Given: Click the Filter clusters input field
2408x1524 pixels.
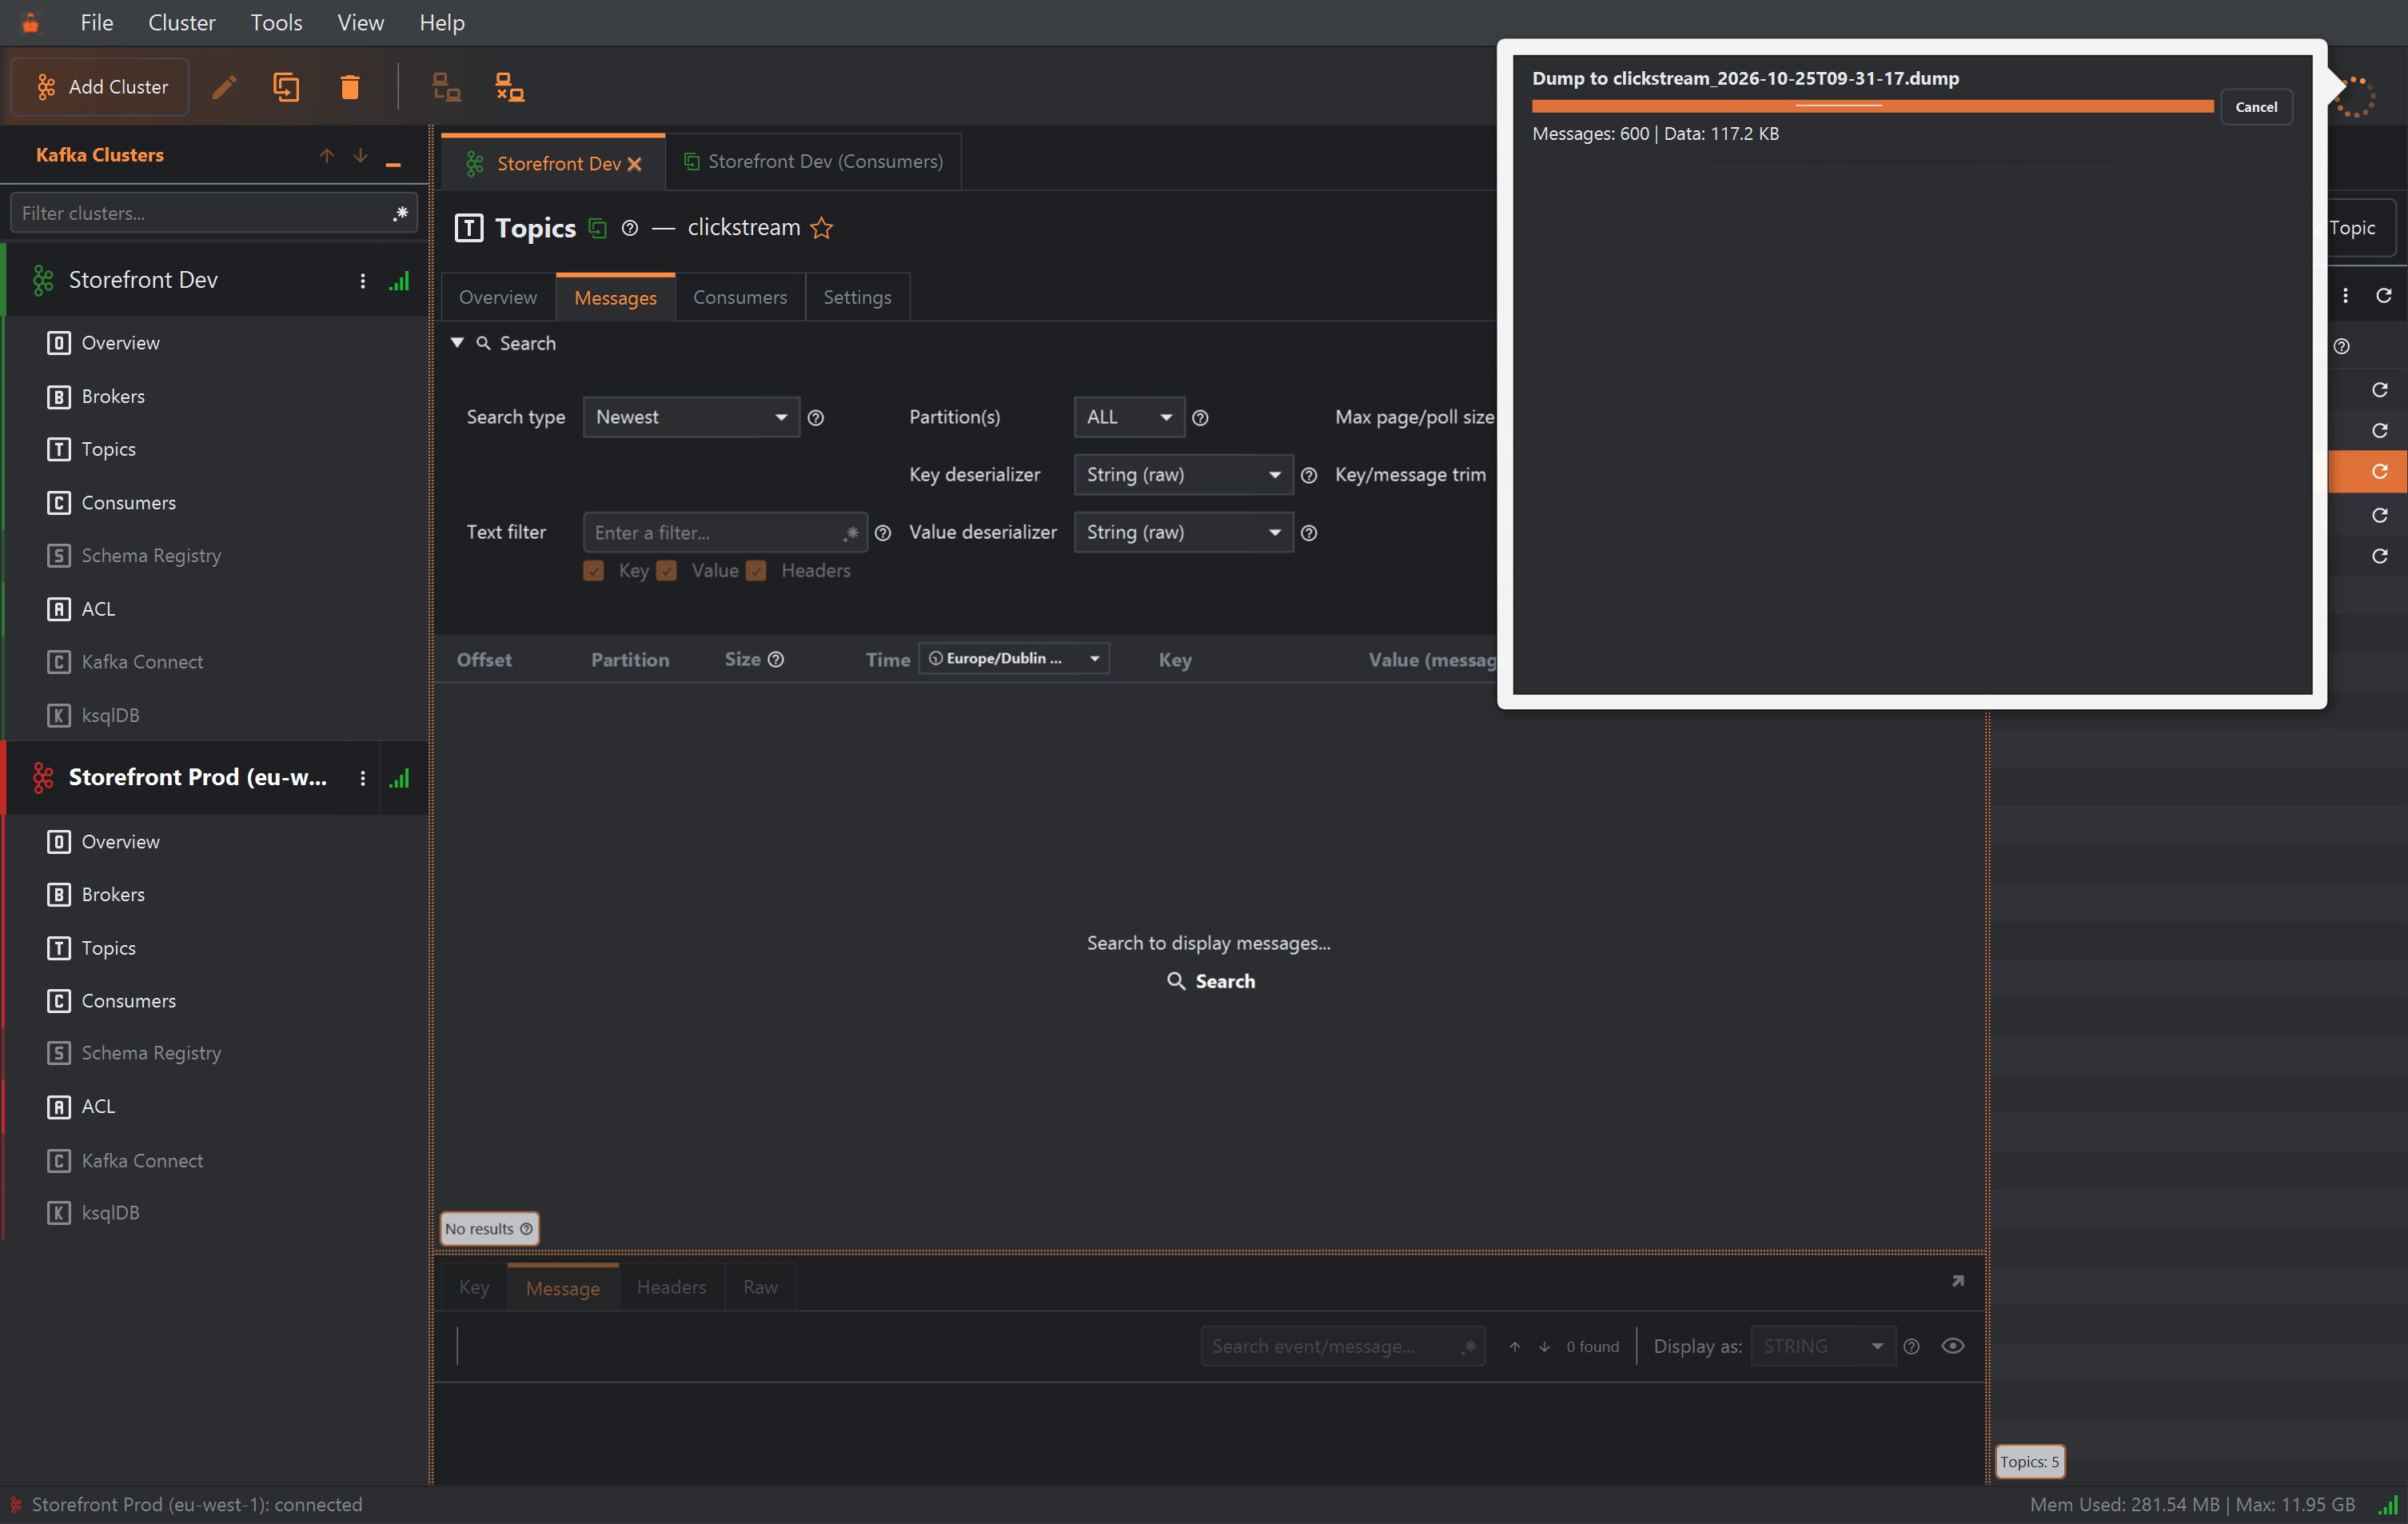Looking at the screenshot, I should pyautogui.click(x=213, y=213).
